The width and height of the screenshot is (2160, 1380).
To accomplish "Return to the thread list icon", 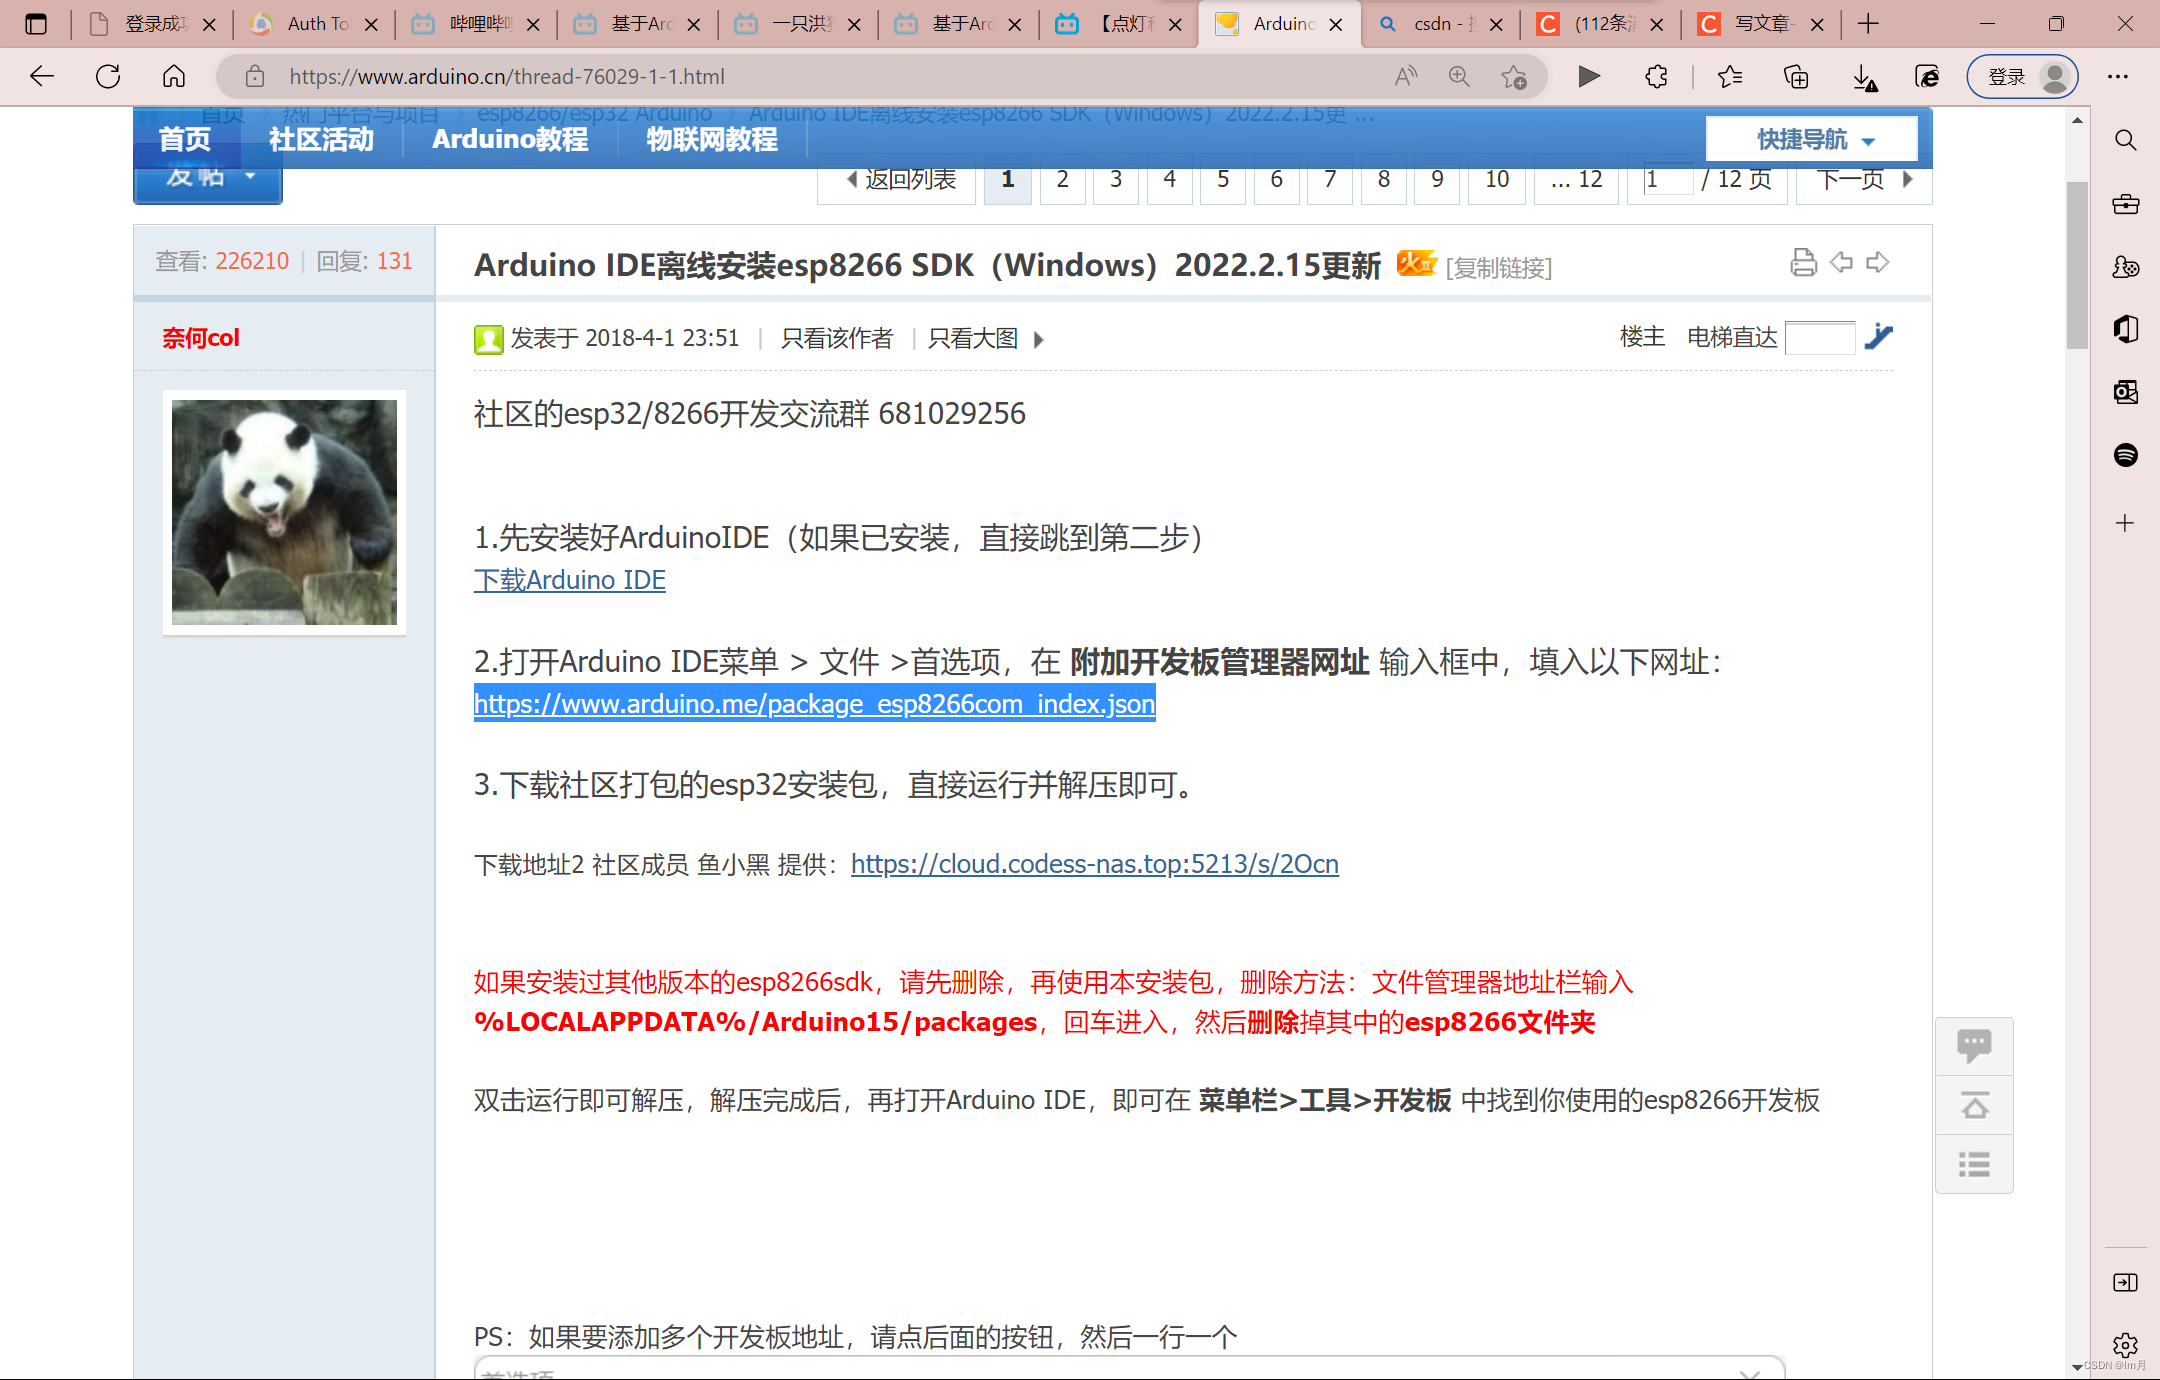I will pyautogui.click(x=1974, y=1164).
